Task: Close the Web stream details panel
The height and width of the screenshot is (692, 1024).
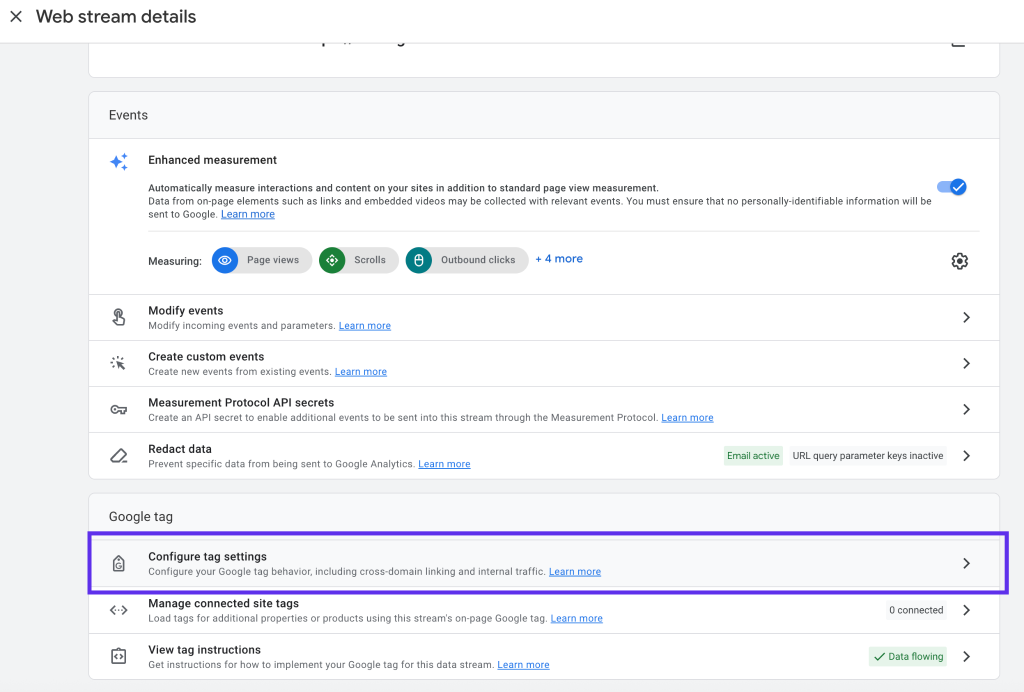Action: [x=16, y=17]
